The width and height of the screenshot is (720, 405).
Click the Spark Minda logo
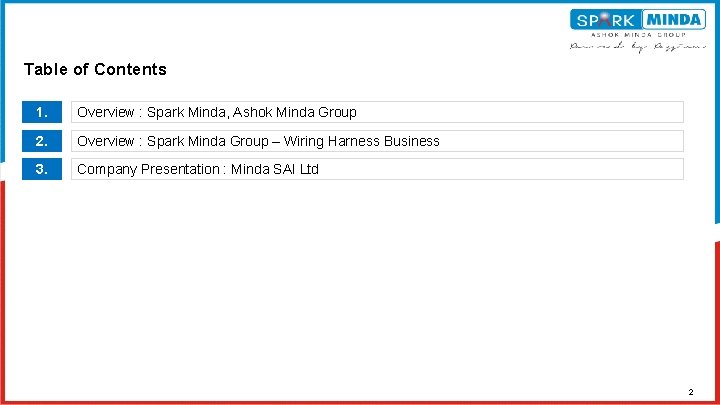(x=638, y=20)
